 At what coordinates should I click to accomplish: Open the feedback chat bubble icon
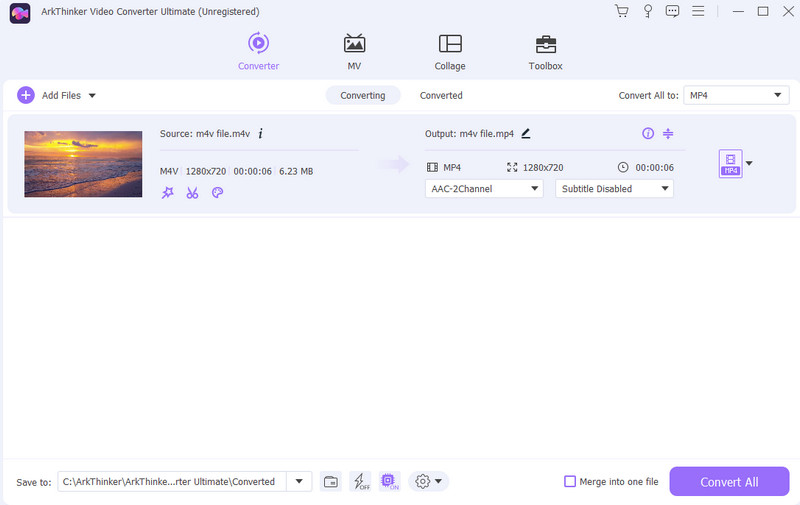(x=672, y=11)
